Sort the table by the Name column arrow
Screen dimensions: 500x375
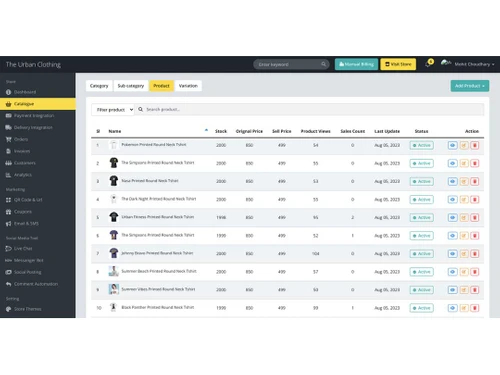pos(206,130)
